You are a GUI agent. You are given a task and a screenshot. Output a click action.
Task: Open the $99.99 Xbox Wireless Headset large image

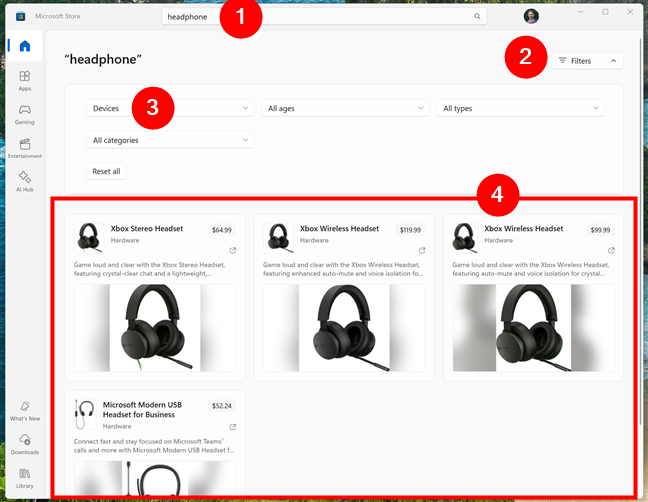tap(534, 328)
